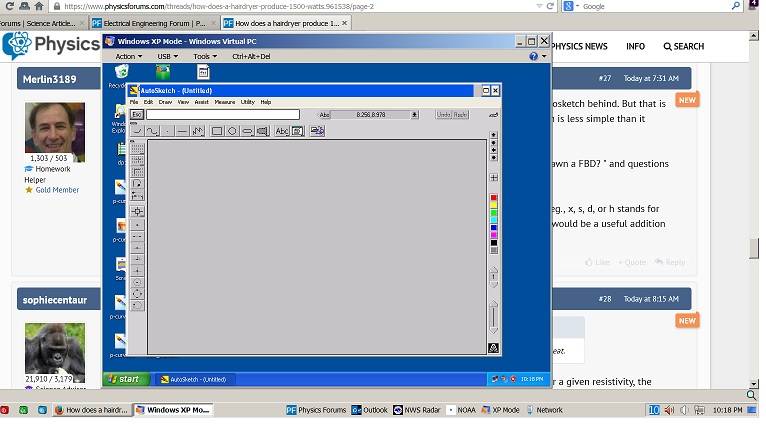The height and width of the screenshot is (424, 766).
Task: Toggle the attach mode button in left toolbar
Action: 137,183
